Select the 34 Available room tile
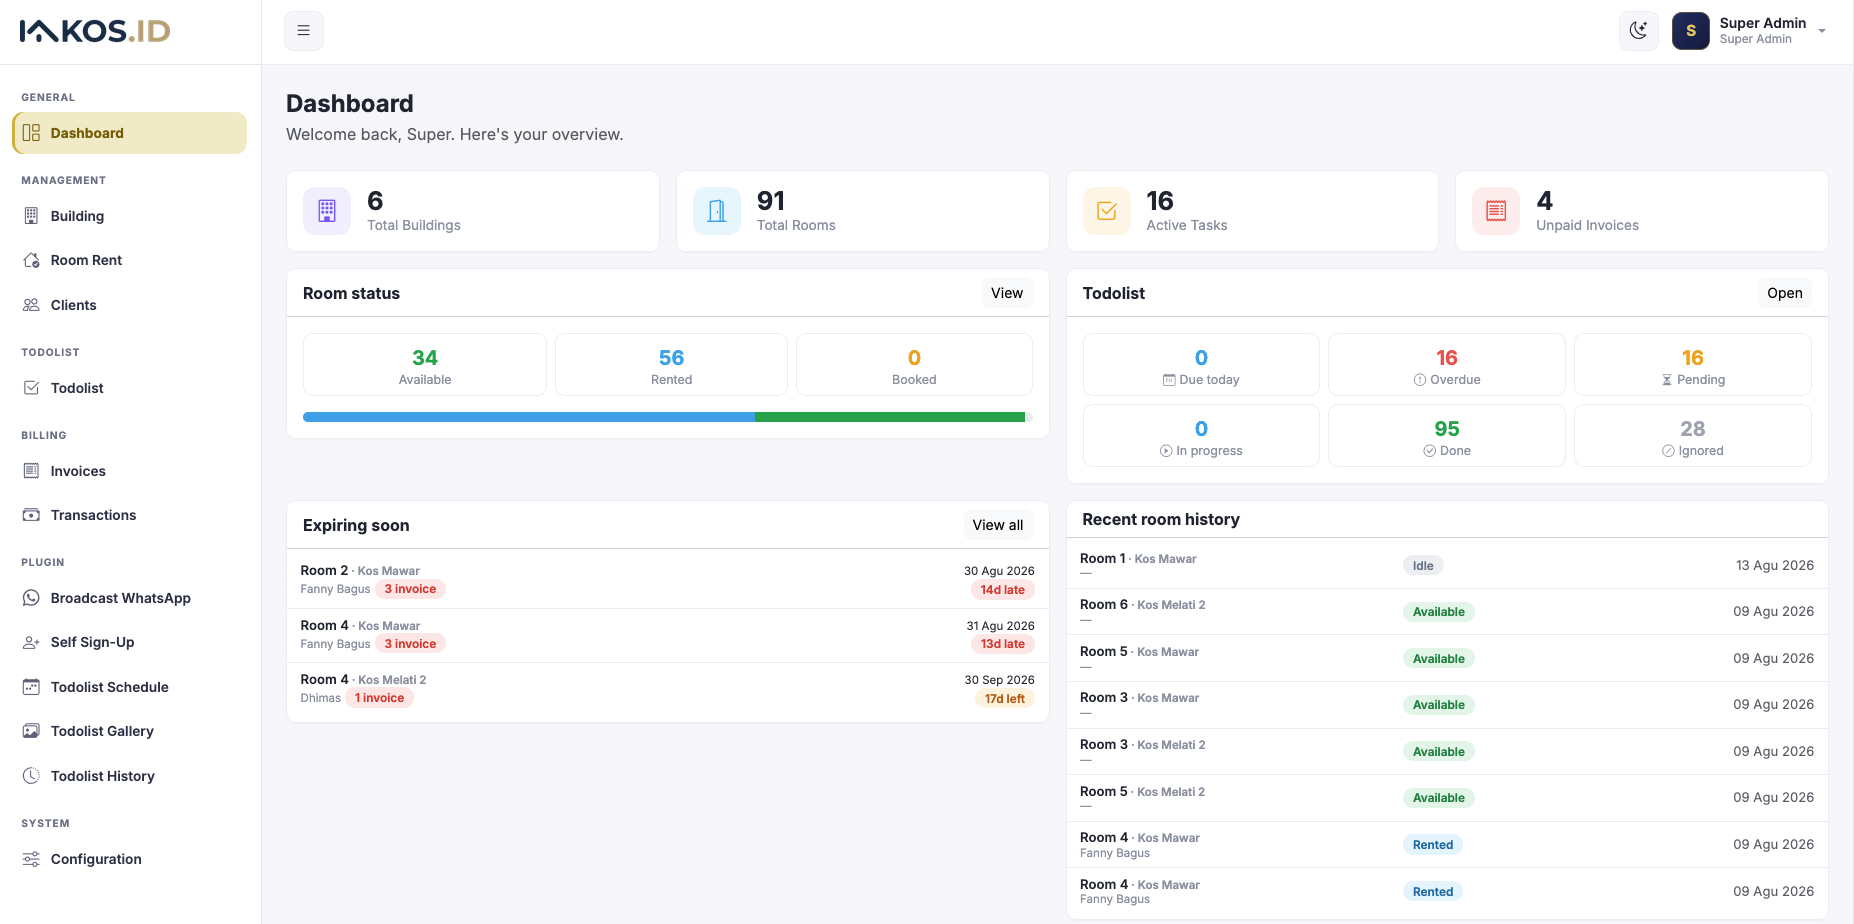 425,365
